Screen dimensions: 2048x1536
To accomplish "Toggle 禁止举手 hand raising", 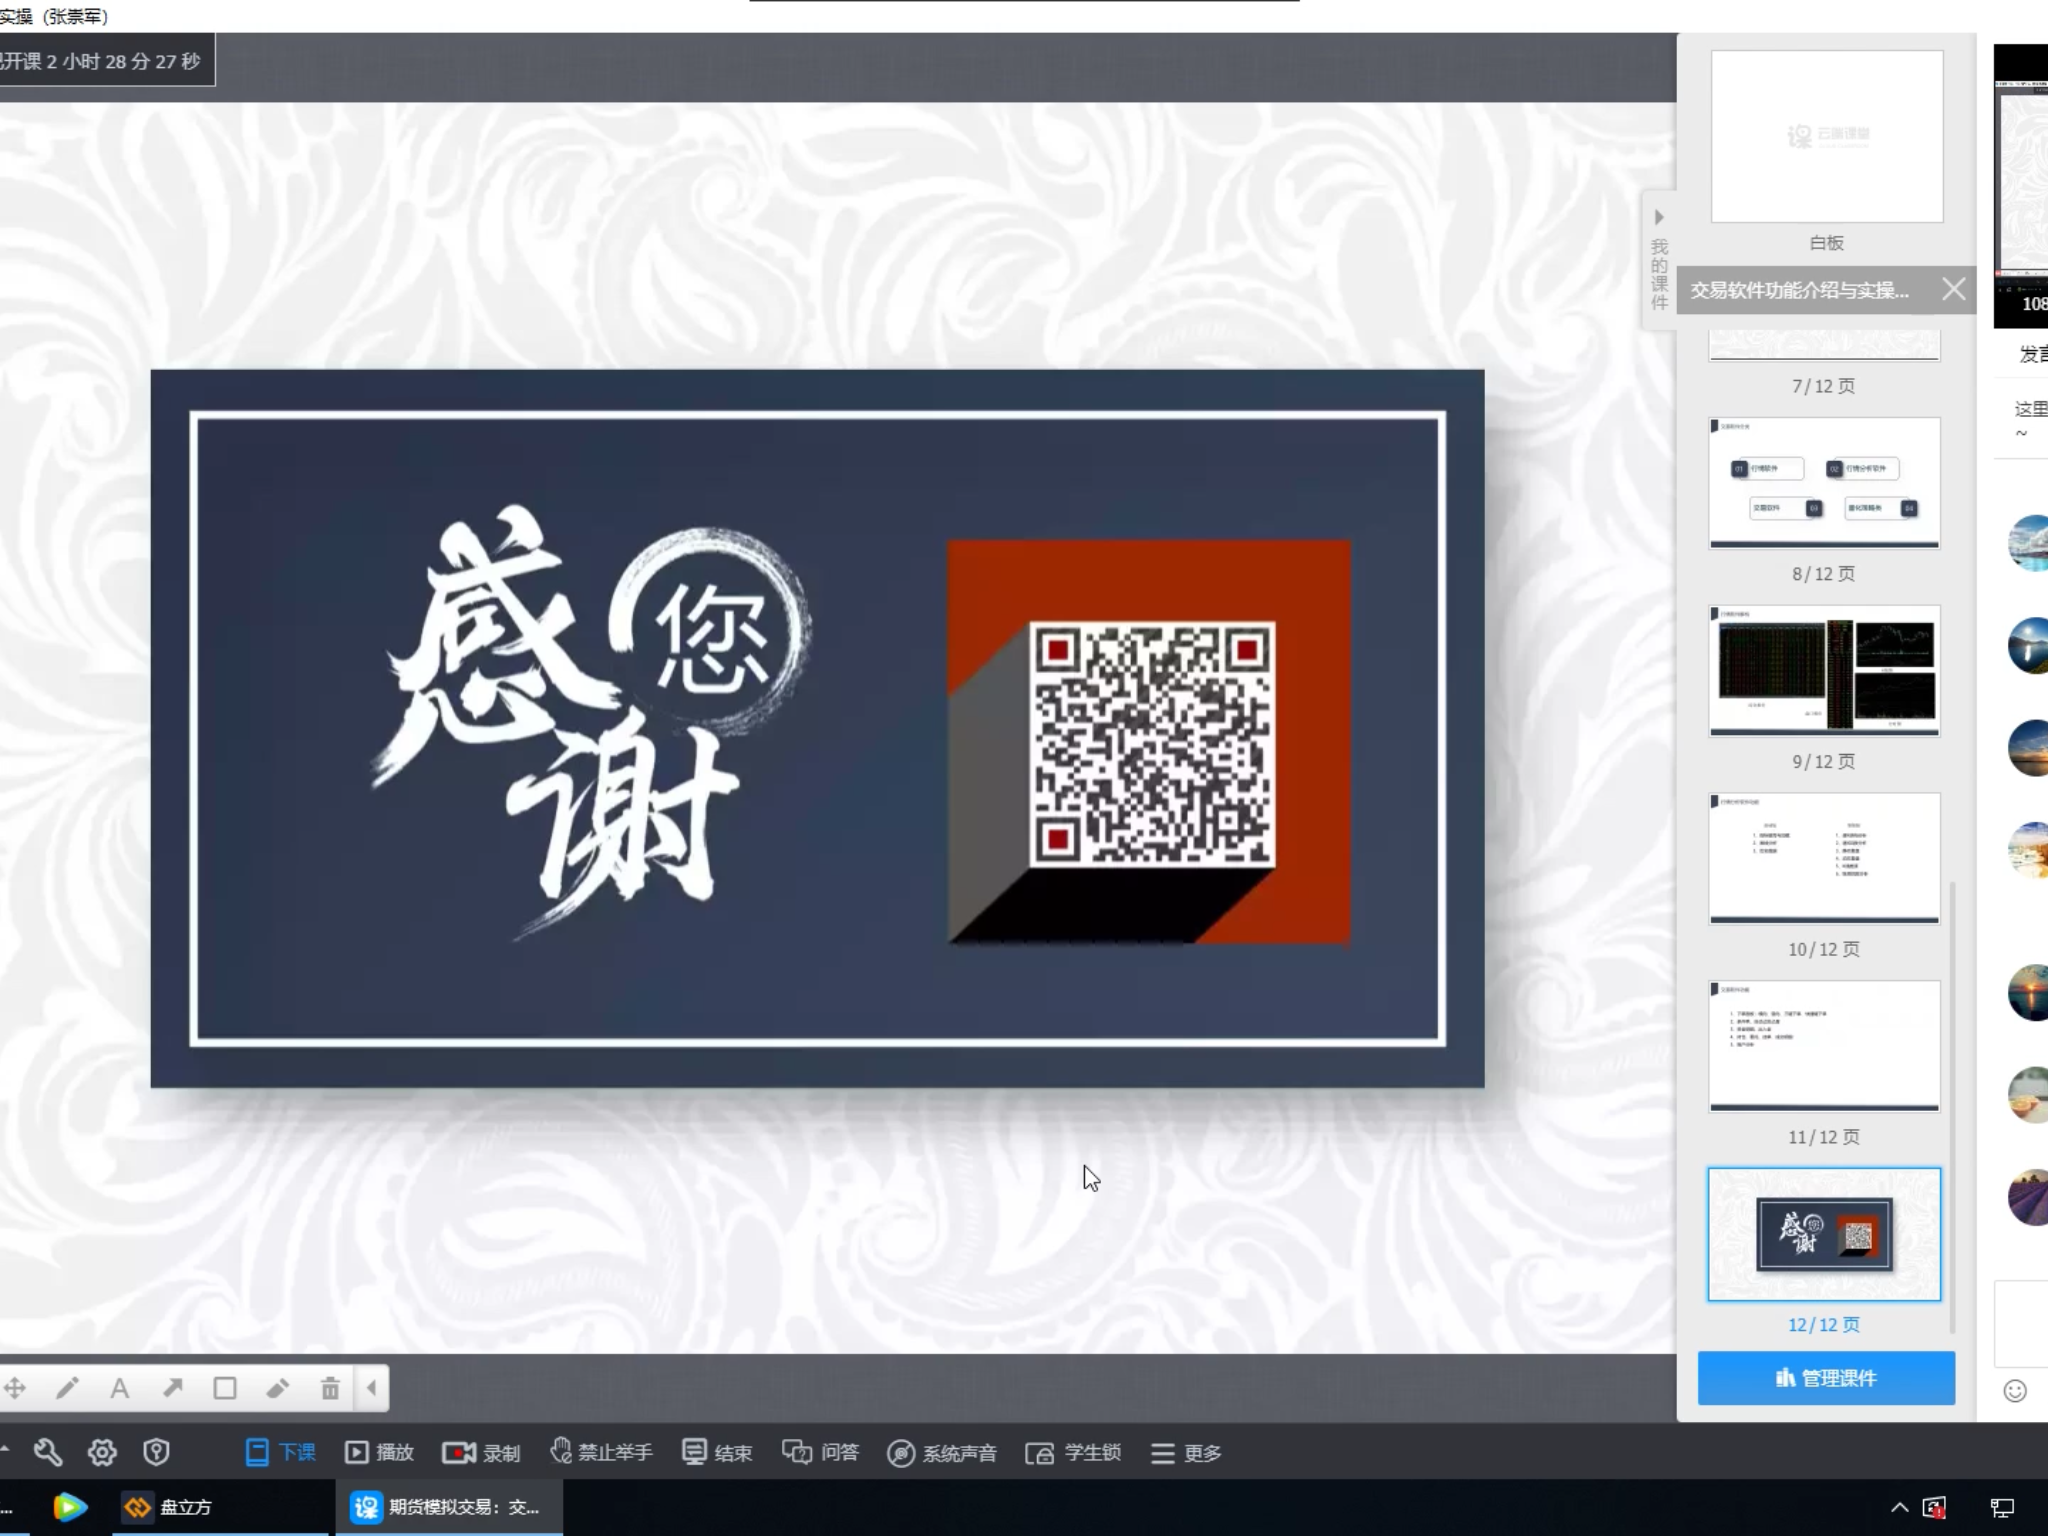I will pyautogui.click(x=601, y=1452).
